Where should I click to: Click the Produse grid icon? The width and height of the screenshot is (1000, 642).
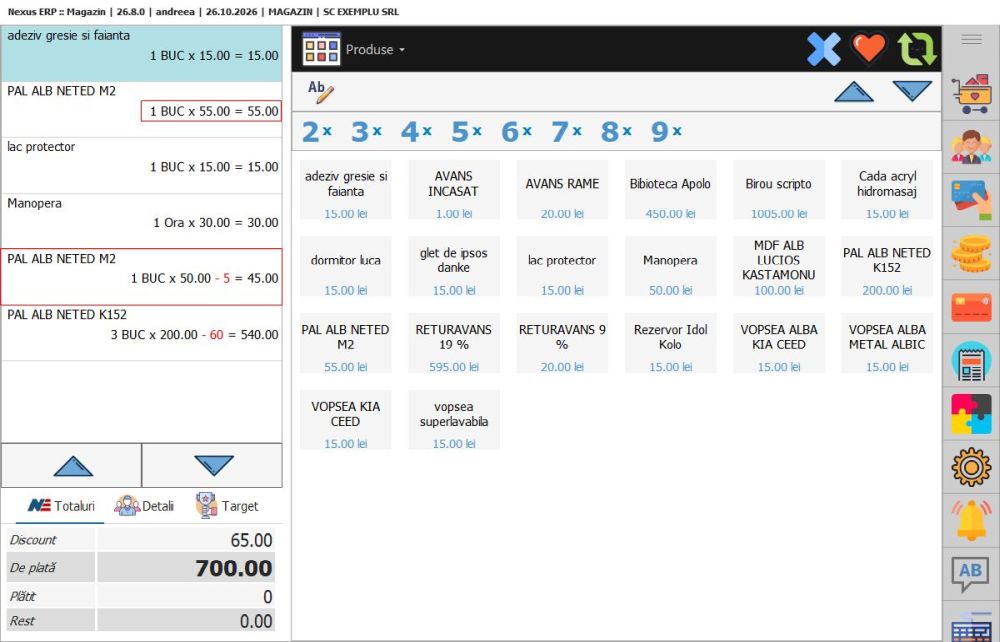click(x=321, y=49)
